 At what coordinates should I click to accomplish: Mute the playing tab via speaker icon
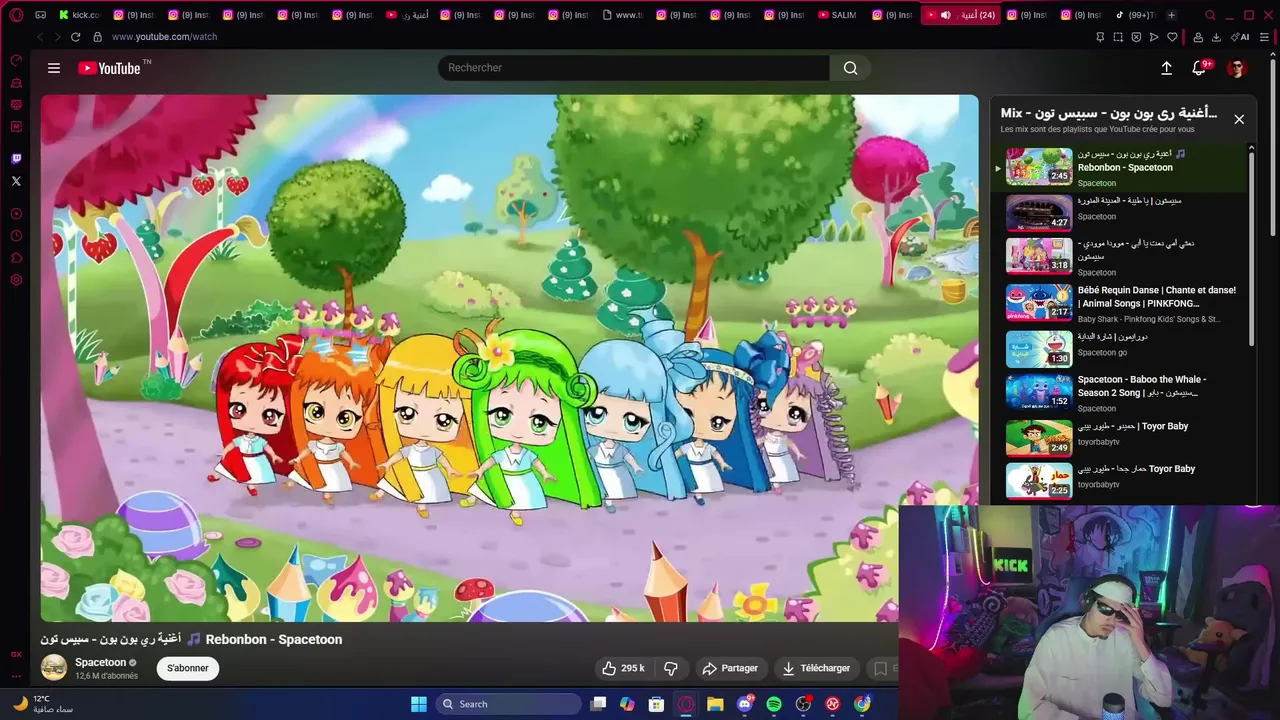(945, 15)
